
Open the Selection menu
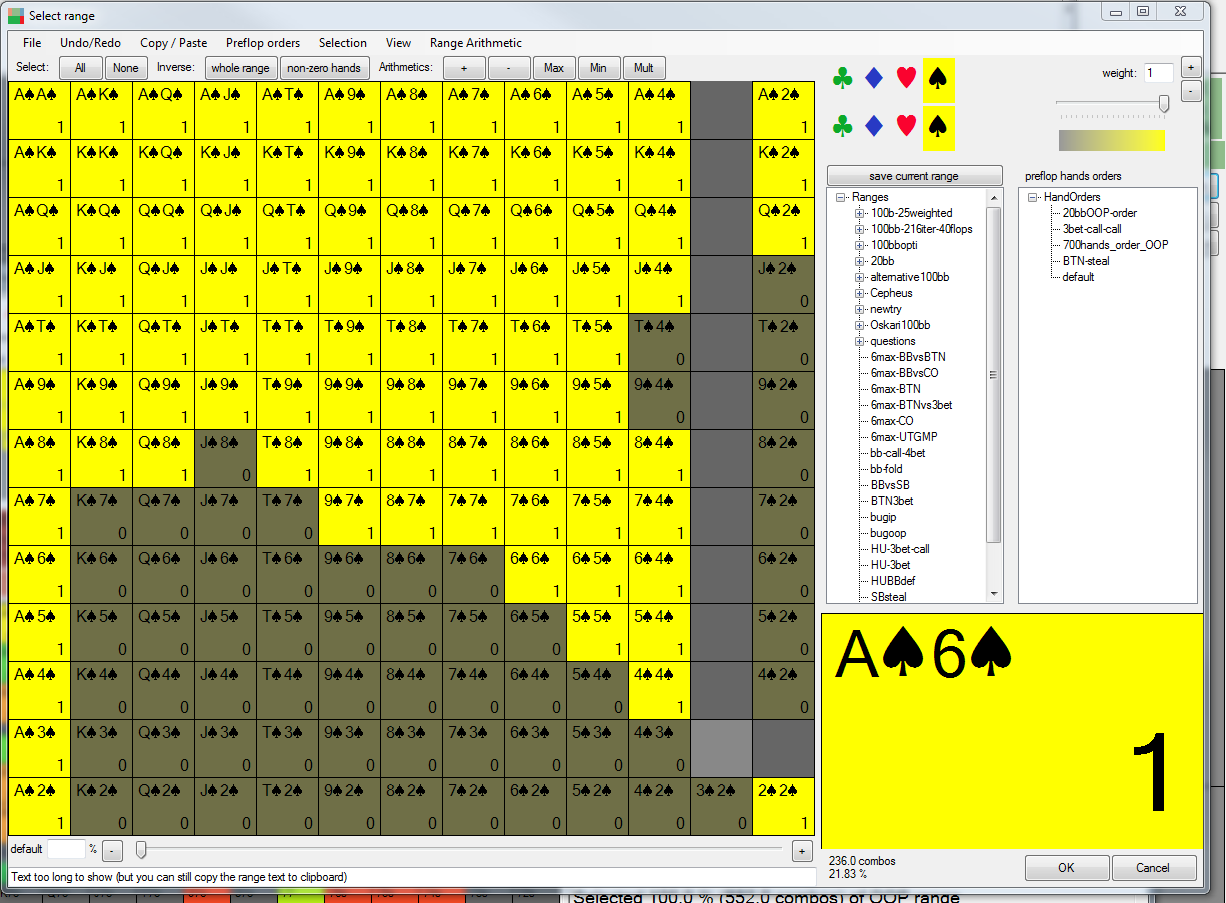click(343, 43)
